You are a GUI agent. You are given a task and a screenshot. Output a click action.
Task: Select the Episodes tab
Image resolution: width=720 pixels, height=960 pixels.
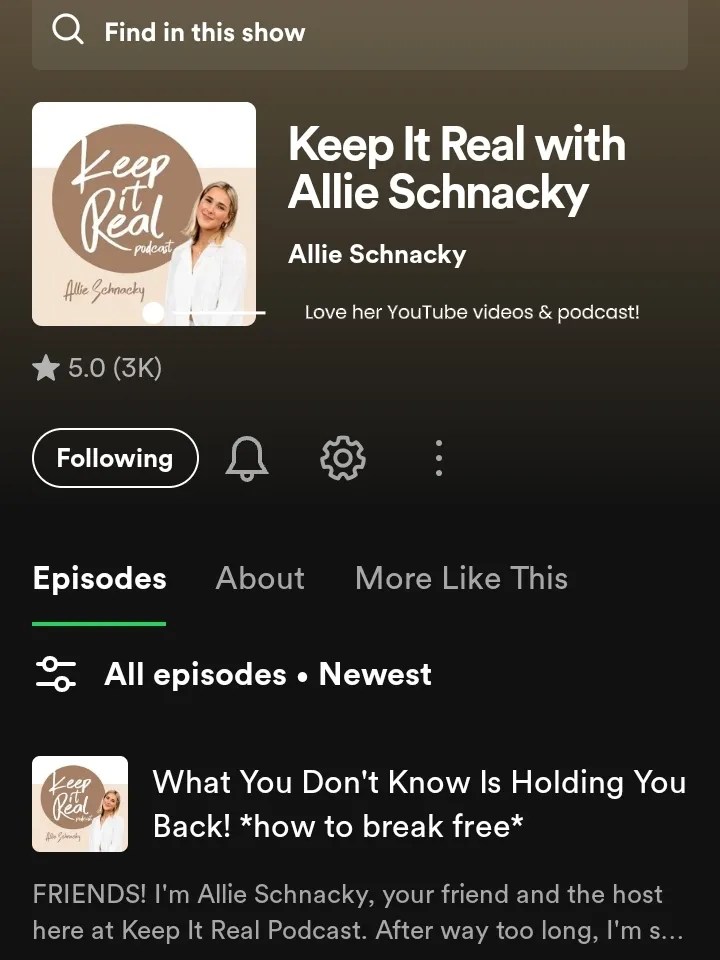(x=99, y=579)
